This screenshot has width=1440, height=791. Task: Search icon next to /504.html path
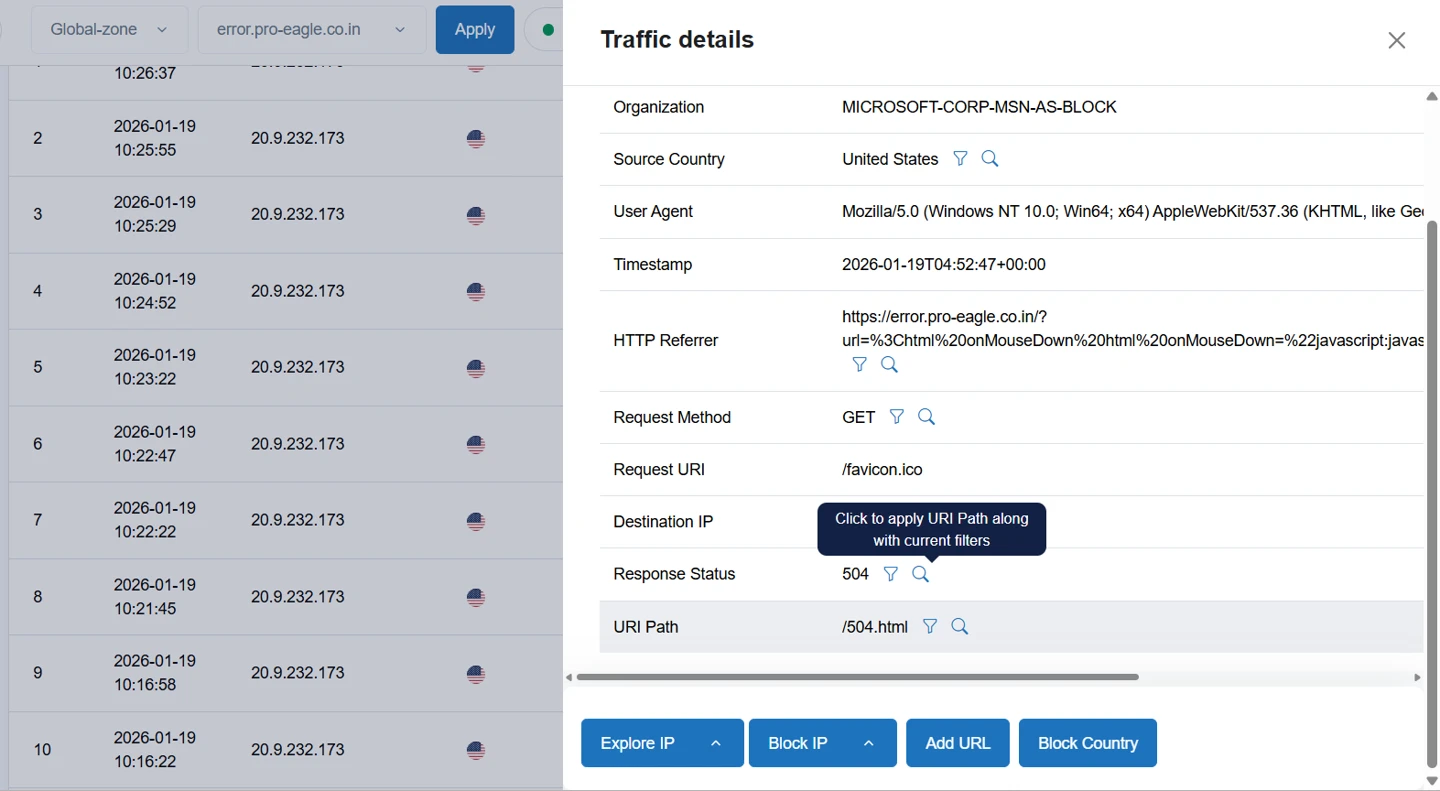click(x=960, y=627)
